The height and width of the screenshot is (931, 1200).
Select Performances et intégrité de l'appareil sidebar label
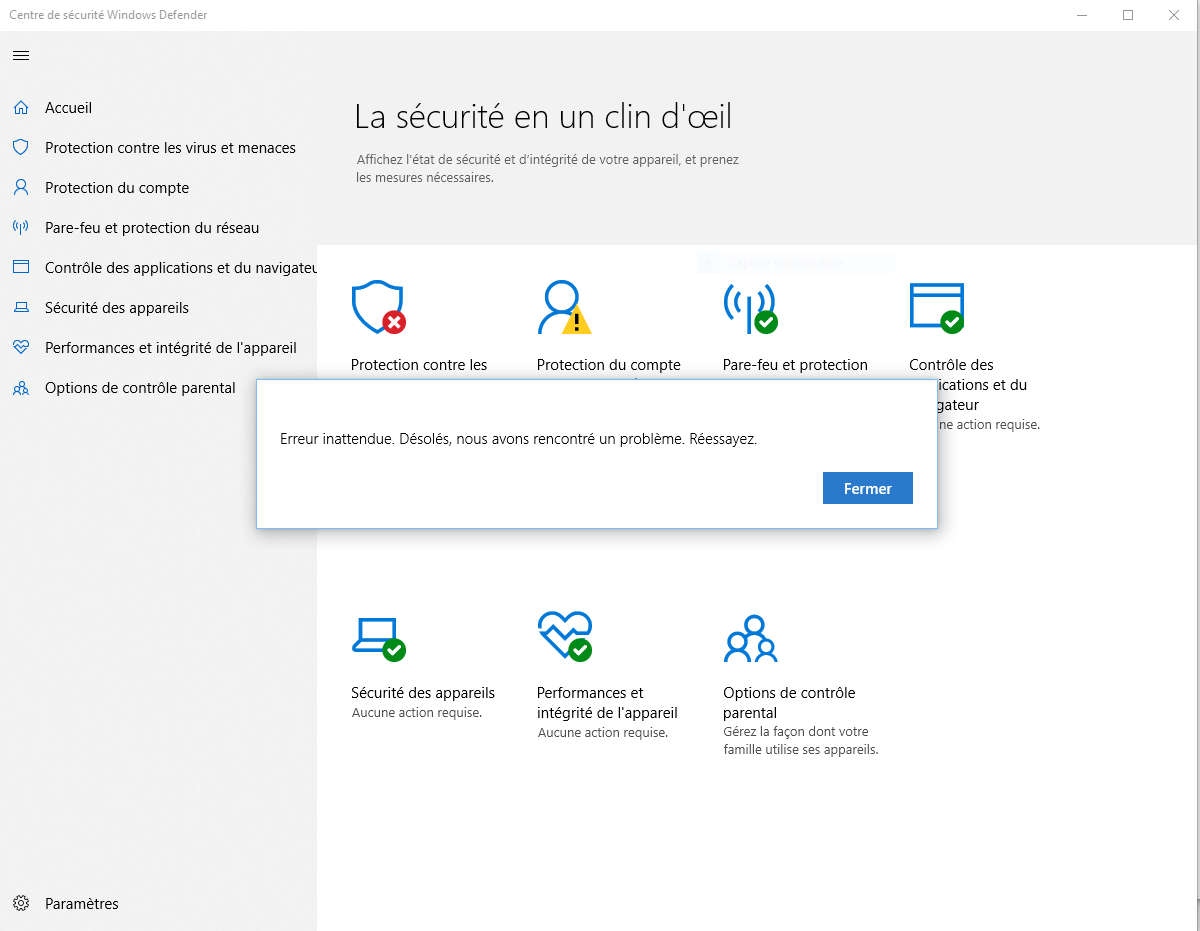tap(171, 348)
